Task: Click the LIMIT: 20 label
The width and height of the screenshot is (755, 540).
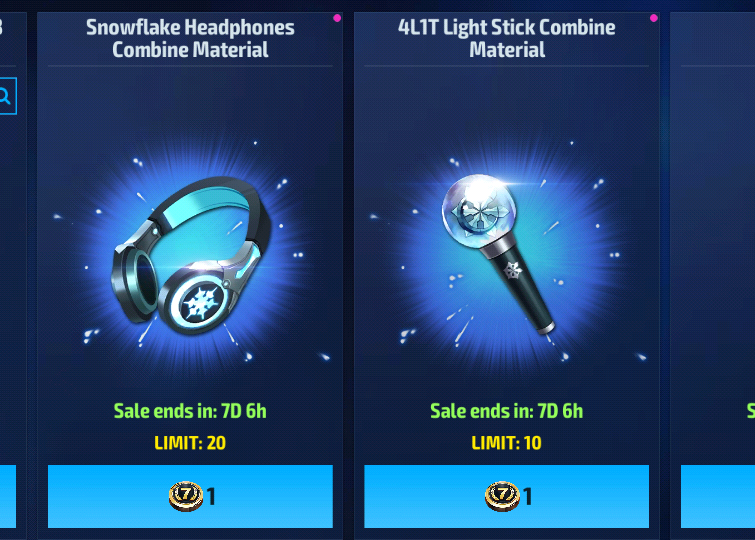Action: click(190, 443)
